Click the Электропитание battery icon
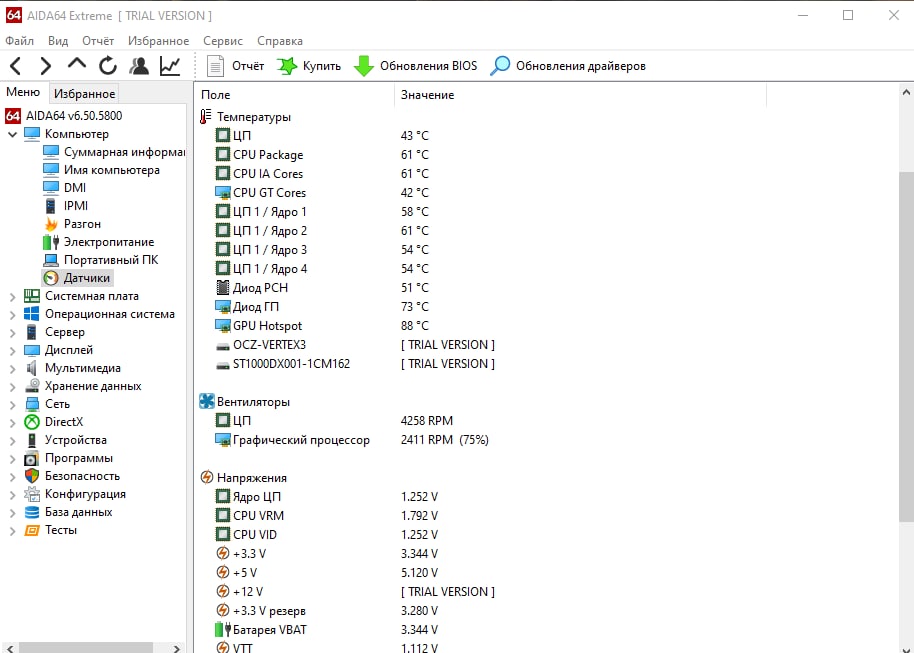 pyautogui.click(x=51, y=242)
